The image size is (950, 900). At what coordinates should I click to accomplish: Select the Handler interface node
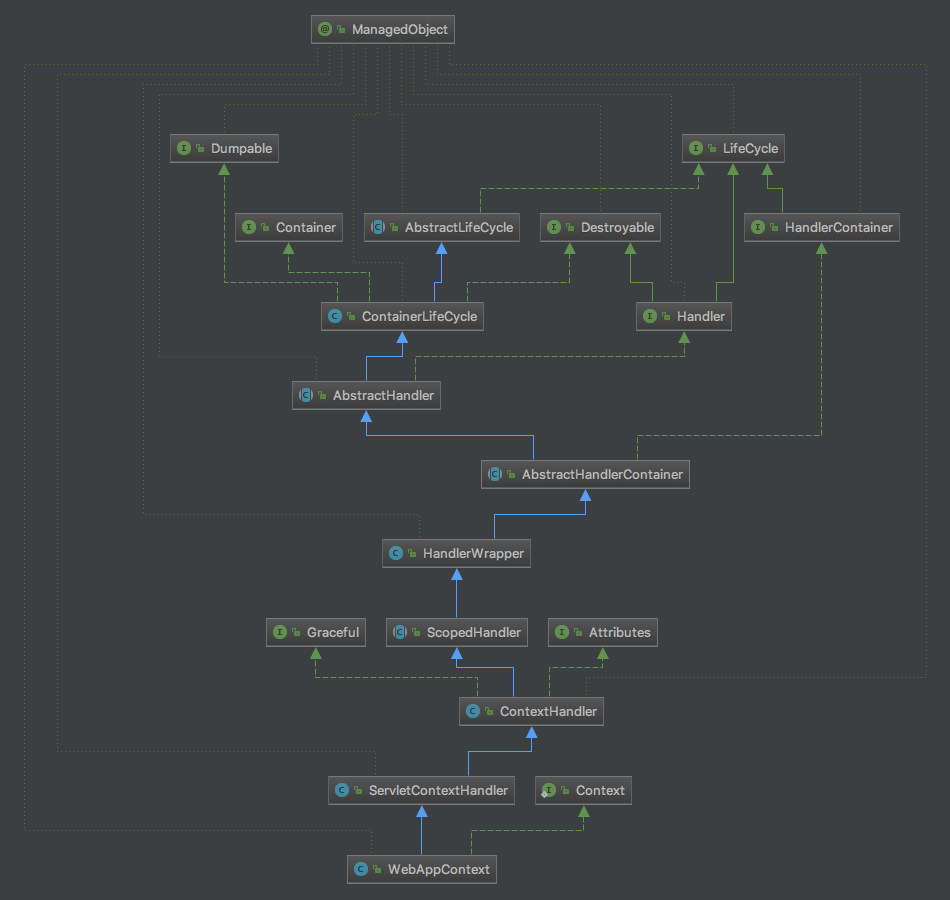point(684,317)
